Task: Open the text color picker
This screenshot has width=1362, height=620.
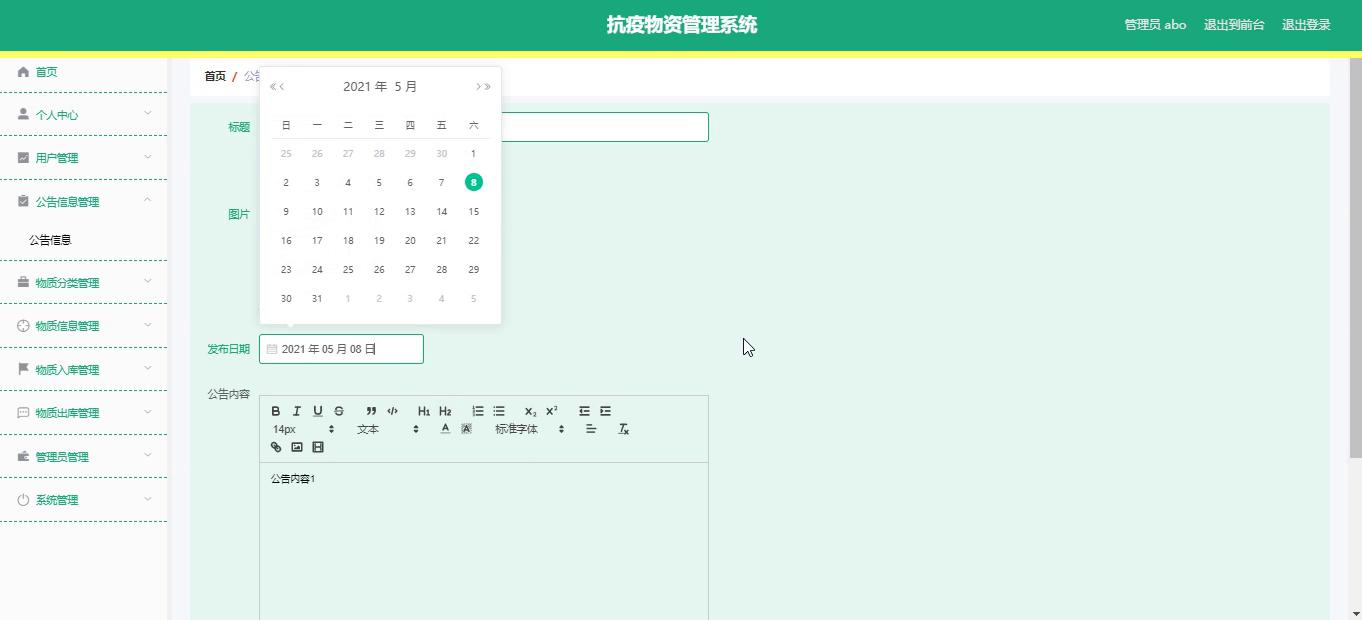Action: (445, 429)
